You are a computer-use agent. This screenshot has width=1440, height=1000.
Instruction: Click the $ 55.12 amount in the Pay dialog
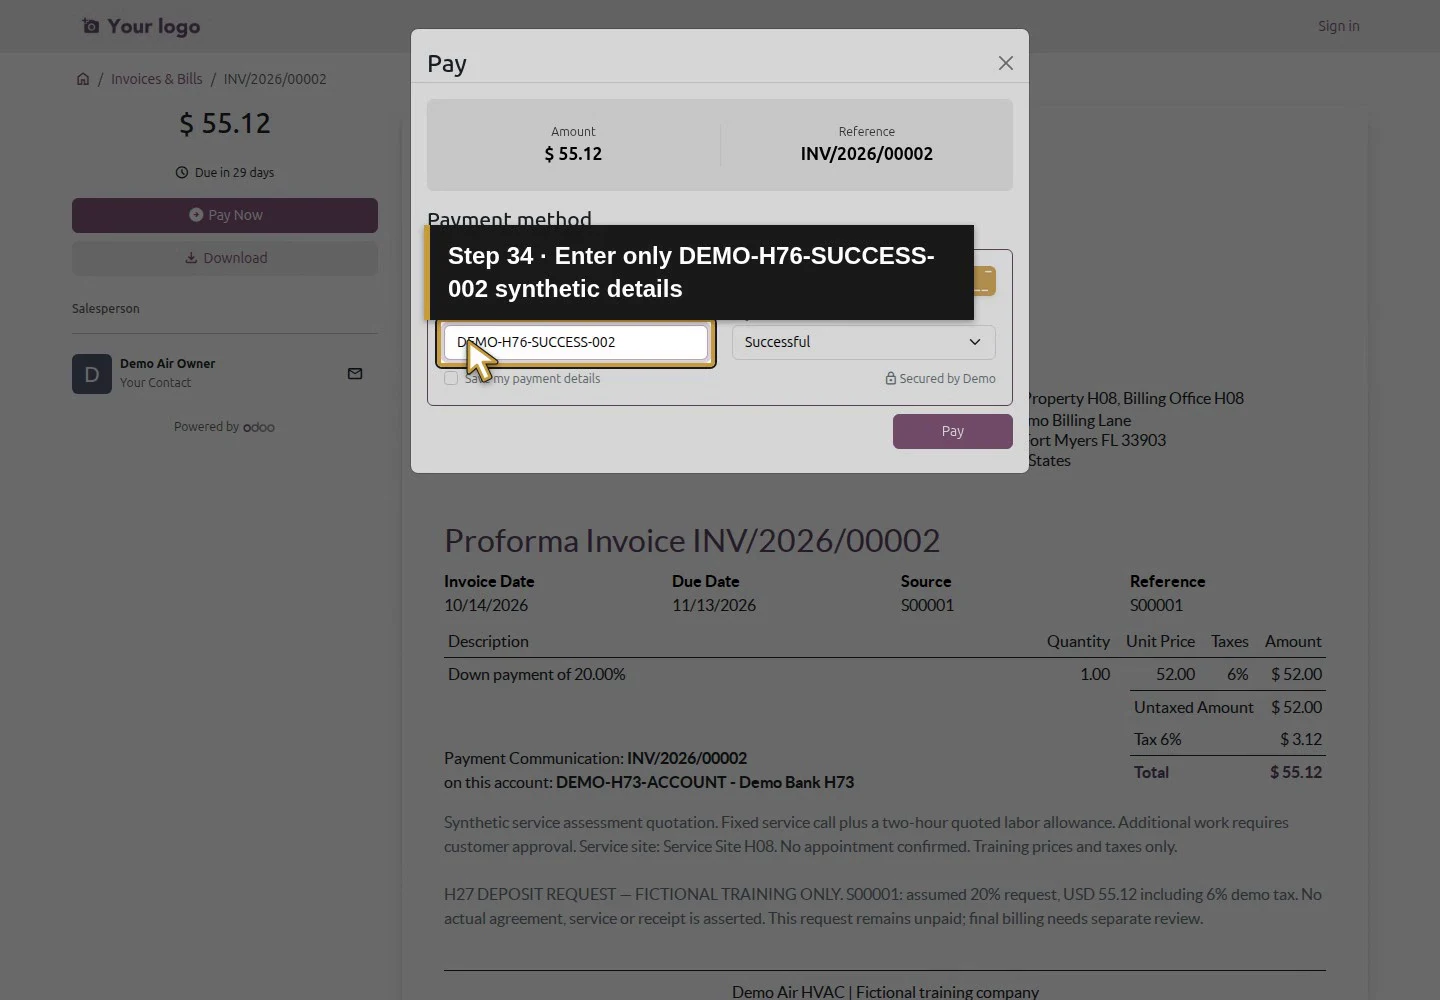pyautogui.click(x=573, y=154)
